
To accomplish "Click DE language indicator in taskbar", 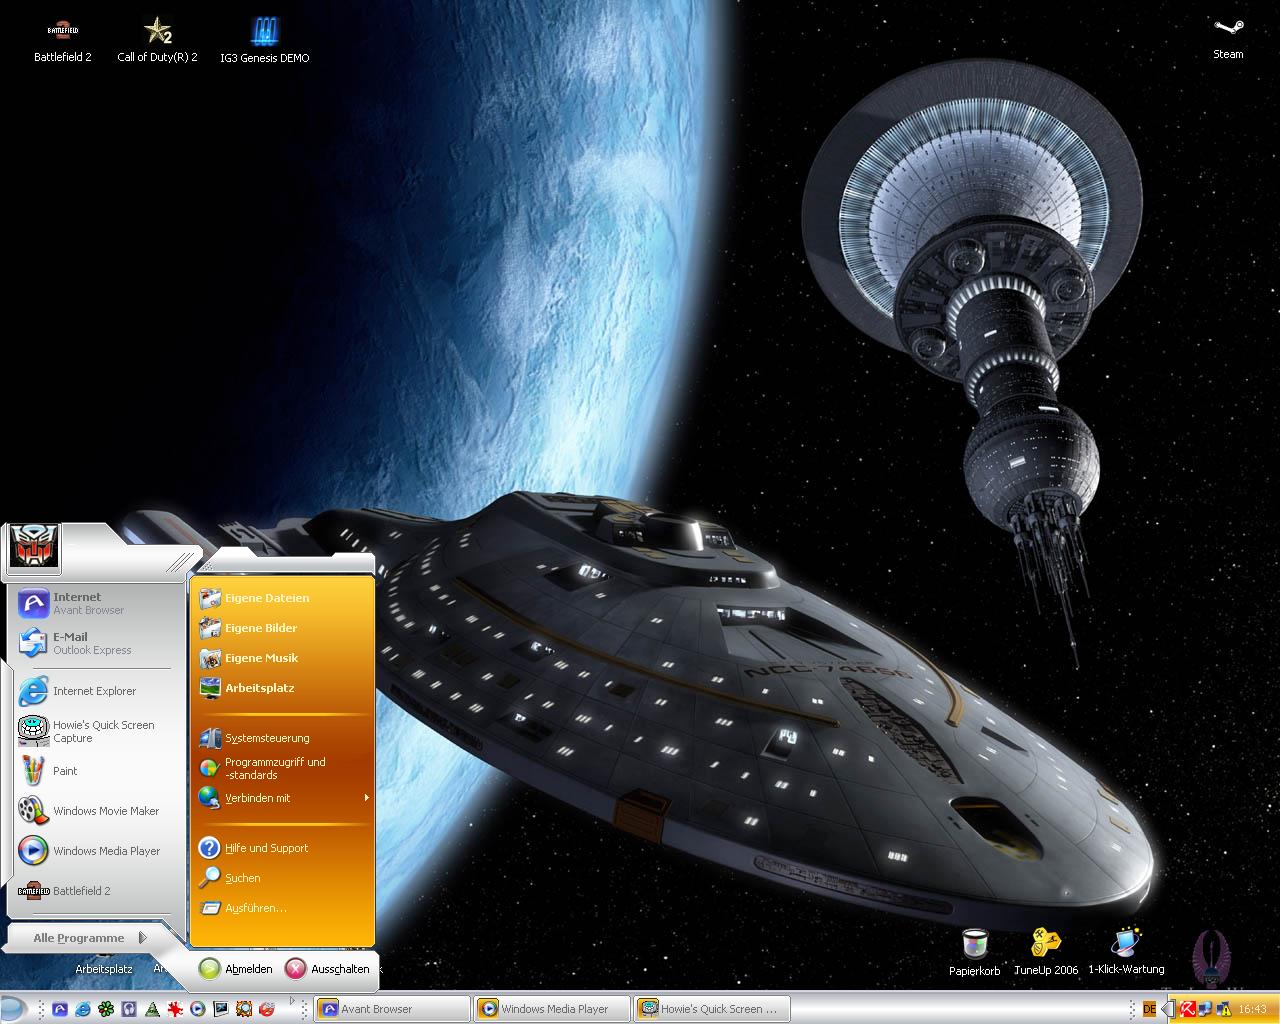I will pyautogui.click(x=1149, y=1009).
